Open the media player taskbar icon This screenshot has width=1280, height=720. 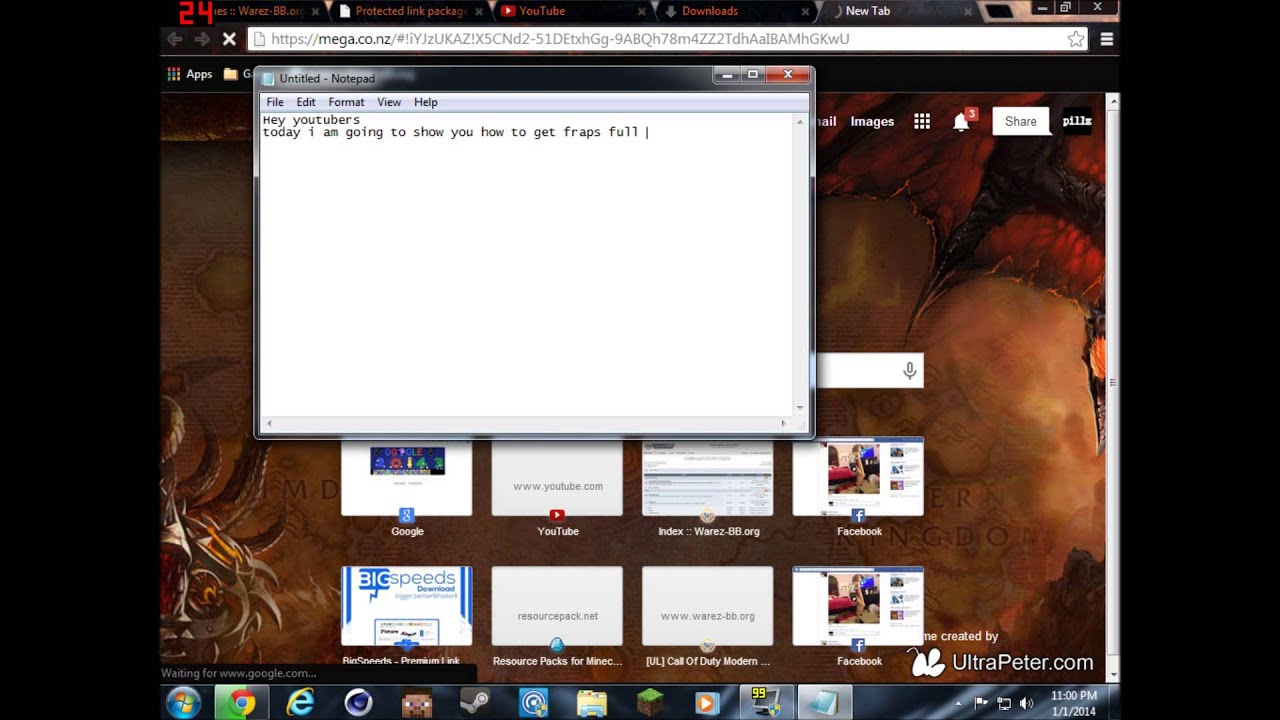(708, 703)
